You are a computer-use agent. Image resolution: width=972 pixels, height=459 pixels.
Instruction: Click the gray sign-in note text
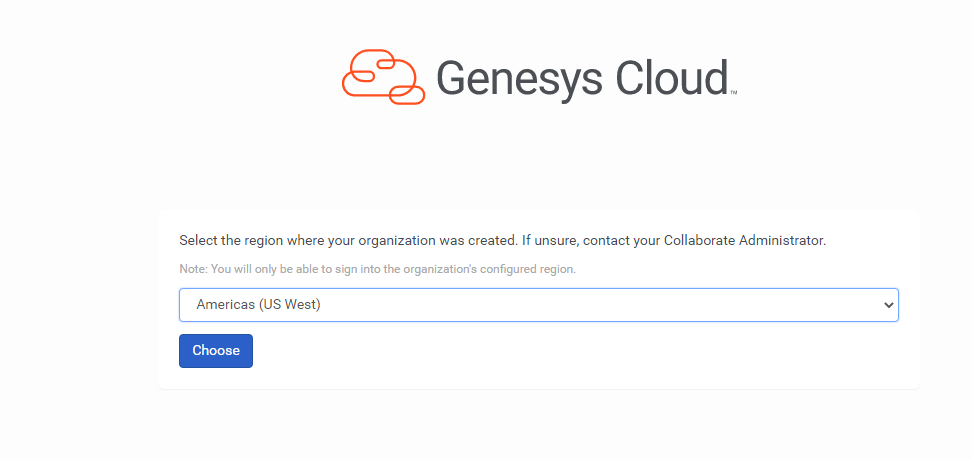click(377, 269)
